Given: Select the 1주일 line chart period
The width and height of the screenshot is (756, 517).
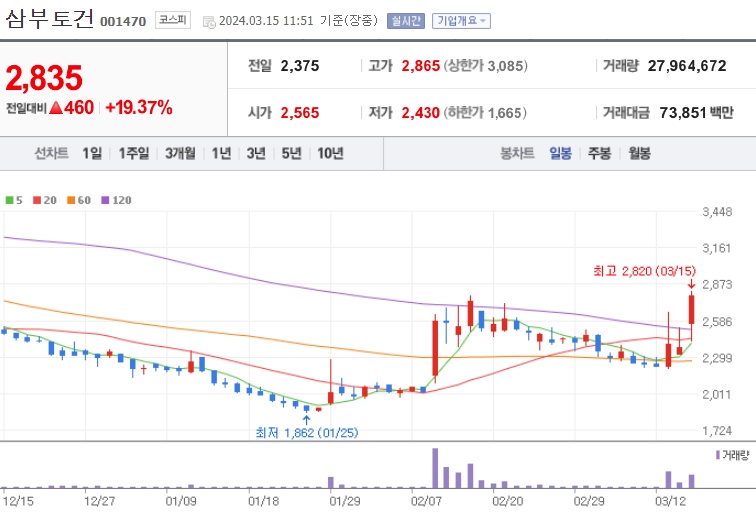Looking at the screenshot, I should point(134,153).
